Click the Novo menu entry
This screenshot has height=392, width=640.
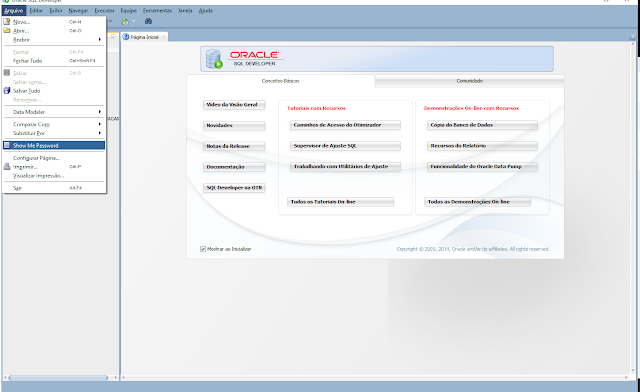53,22
